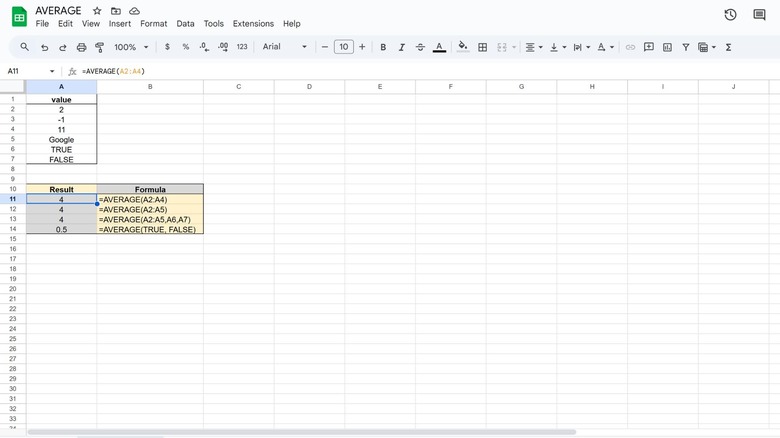Viewport: 780px width, 438px height.
Task: Open filter views dropdown
Action: 706,47
